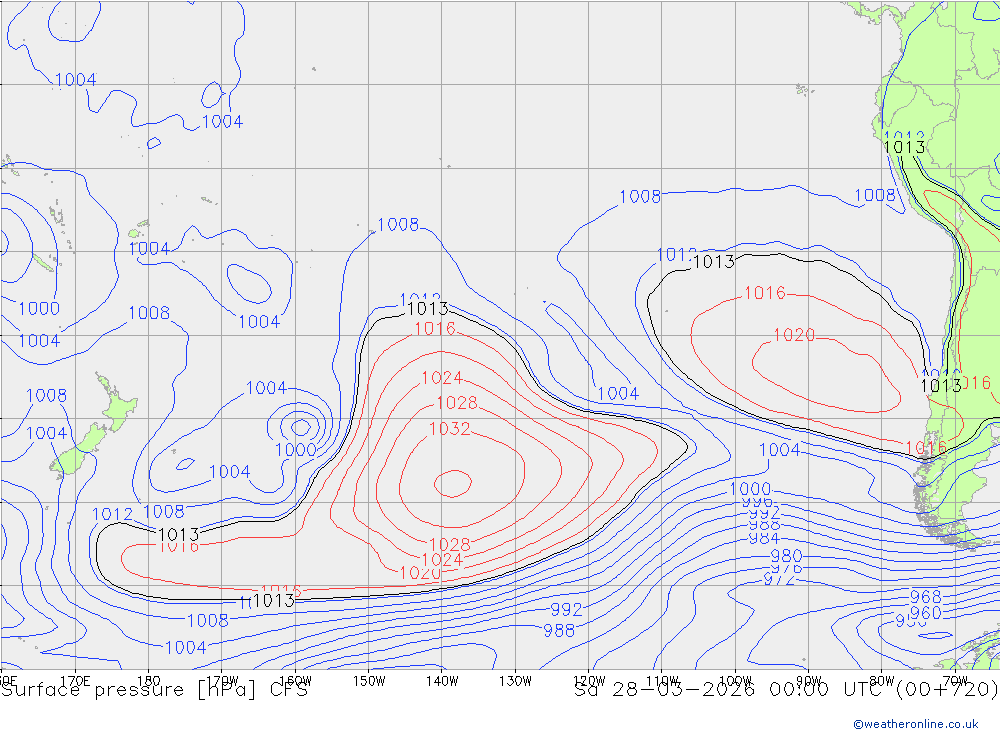The width and height of the screenshot is (1000, 733).
Task: Click the 984 label above the 980
Action: point(764,539)
